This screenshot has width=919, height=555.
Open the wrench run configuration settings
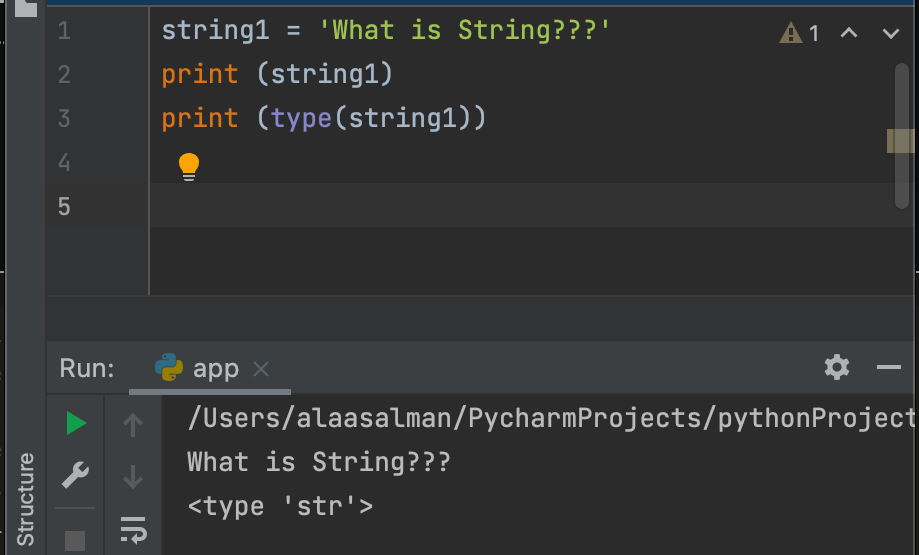pos(76,475)
